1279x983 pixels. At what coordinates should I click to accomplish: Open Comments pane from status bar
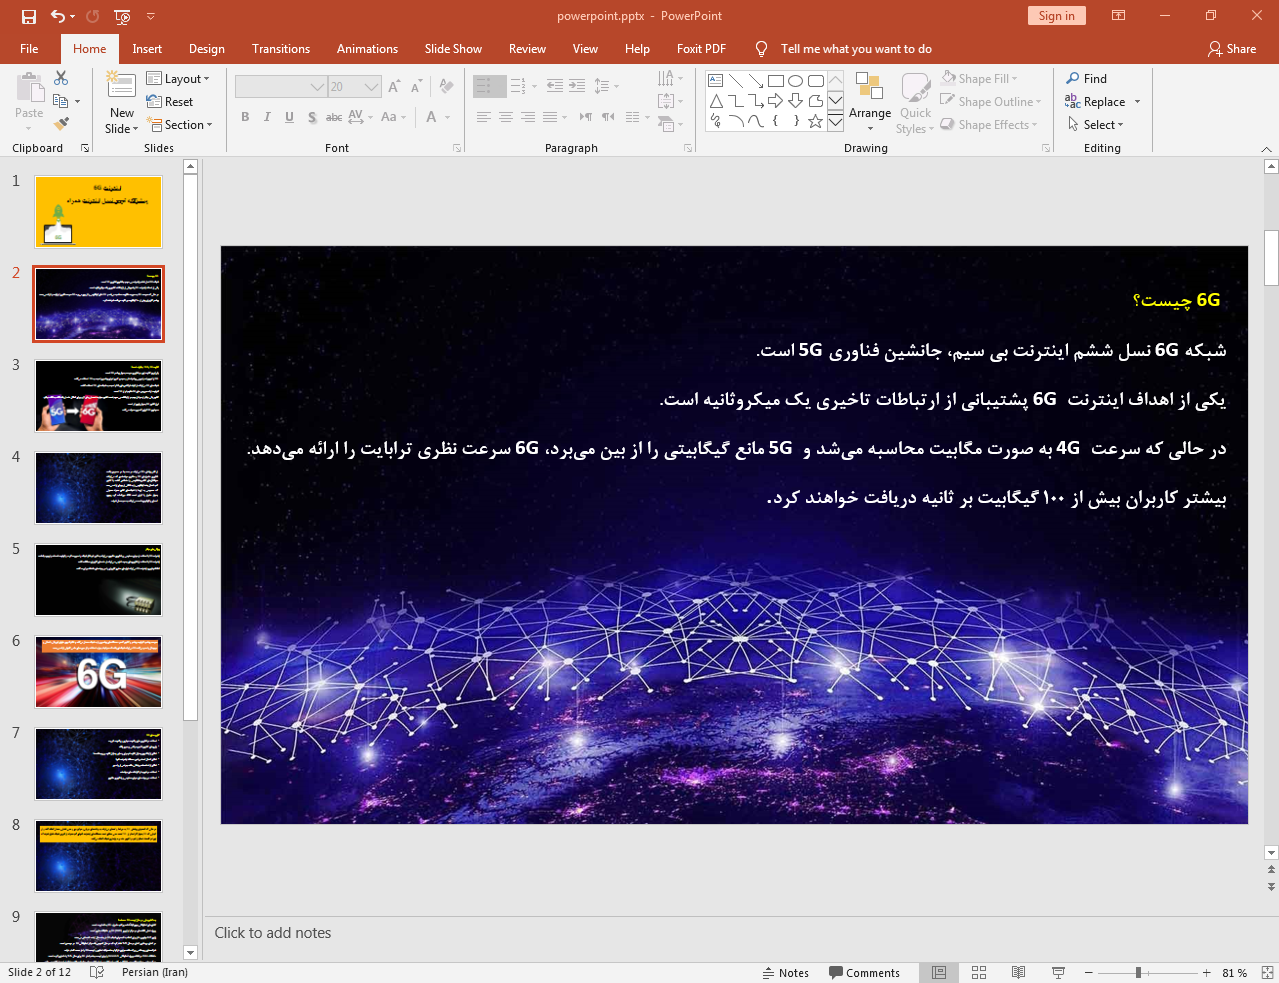pos(864,973)
